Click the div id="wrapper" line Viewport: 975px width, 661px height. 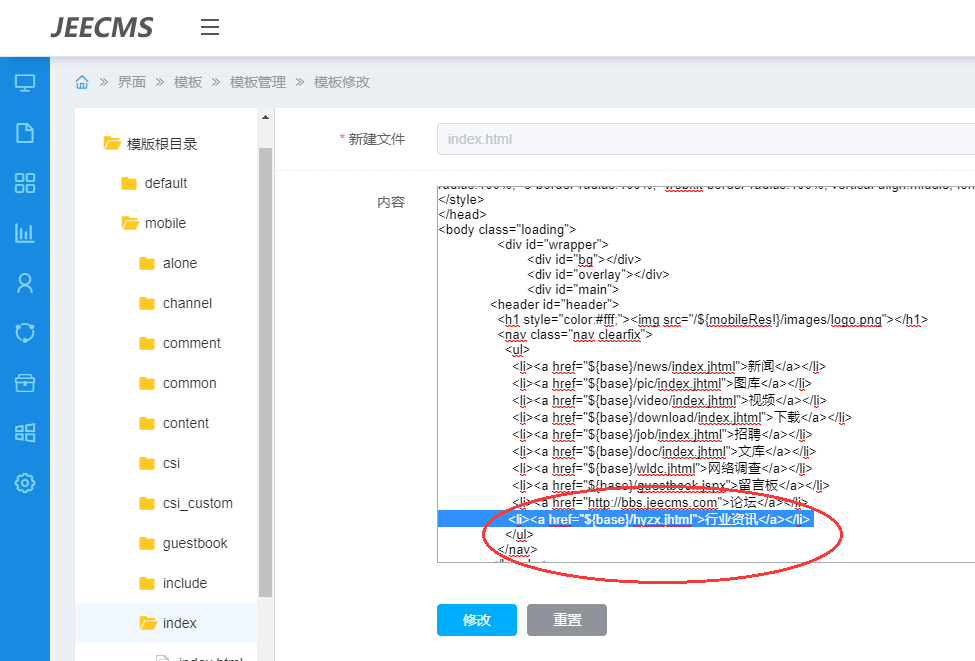point(553,244)
